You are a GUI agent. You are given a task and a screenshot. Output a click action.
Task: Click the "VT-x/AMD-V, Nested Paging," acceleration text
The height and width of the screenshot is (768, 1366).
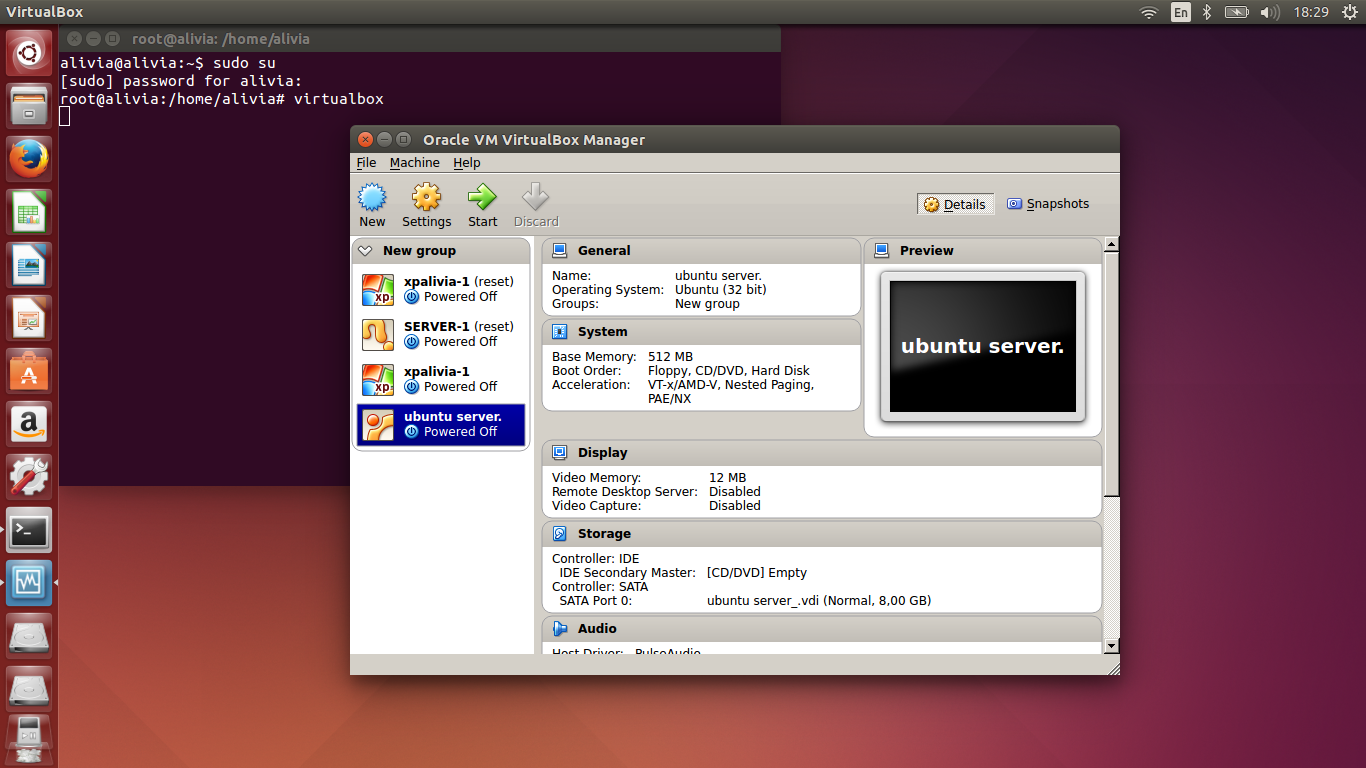click(731, 385)
